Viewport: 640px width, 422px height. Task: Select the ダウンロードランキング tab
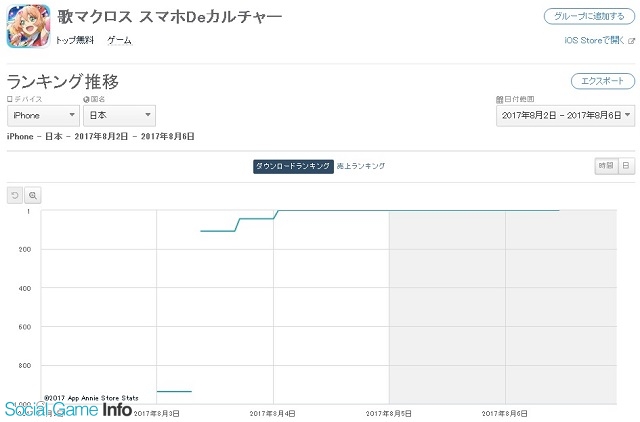[x=293, y=166]
